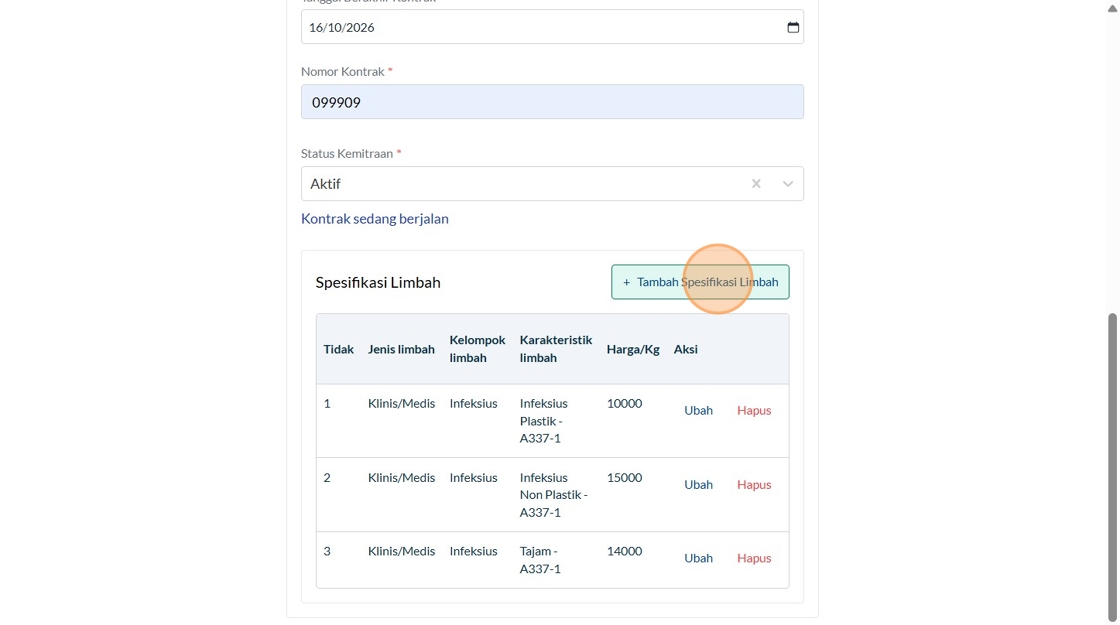
Task: Click Hapus for Infeksius Plastik row
Action: (x=754, y=410)
